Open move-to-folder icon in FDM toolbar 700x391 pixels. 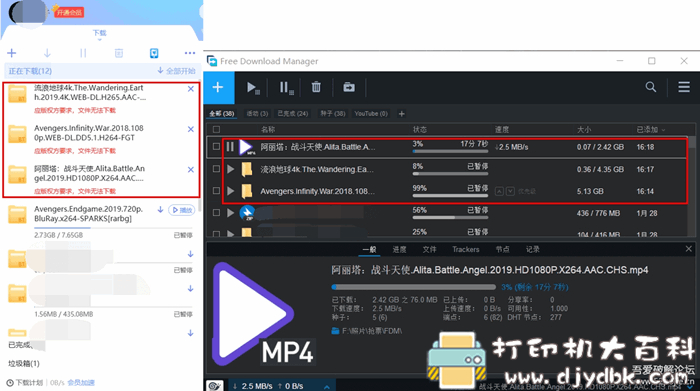click(x=349, y=87)
